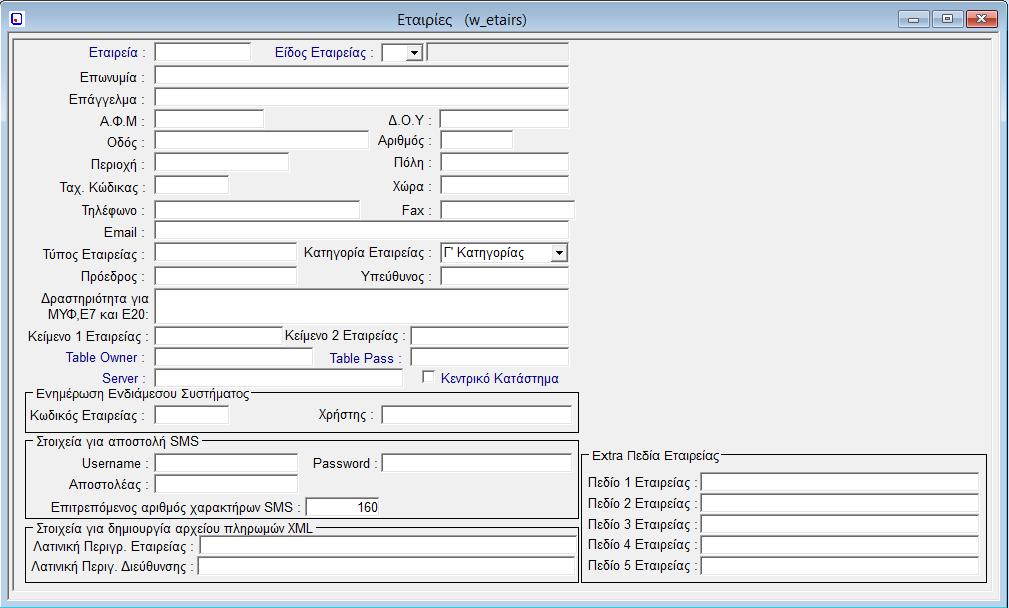Click the application icon in the title bar
The width and height of the screenshot is (1009, 608).
tap(17, 19)
